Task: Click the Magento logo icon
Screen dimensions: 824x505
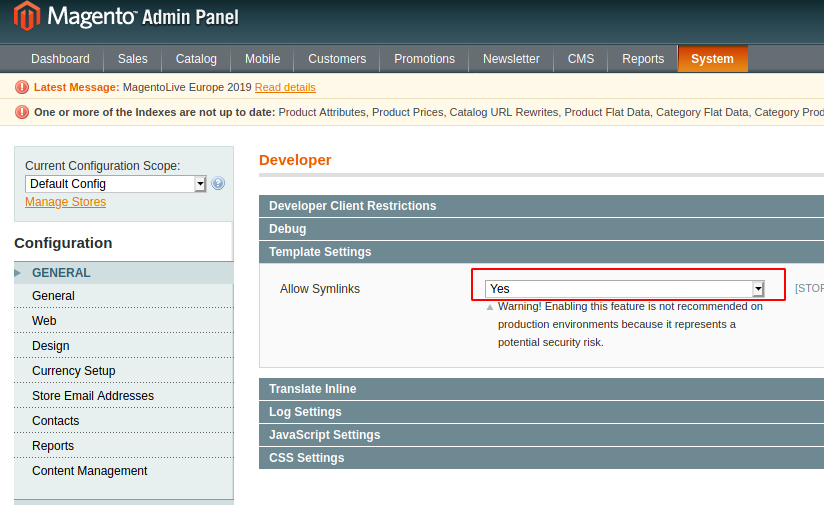Action: point(27,16)
